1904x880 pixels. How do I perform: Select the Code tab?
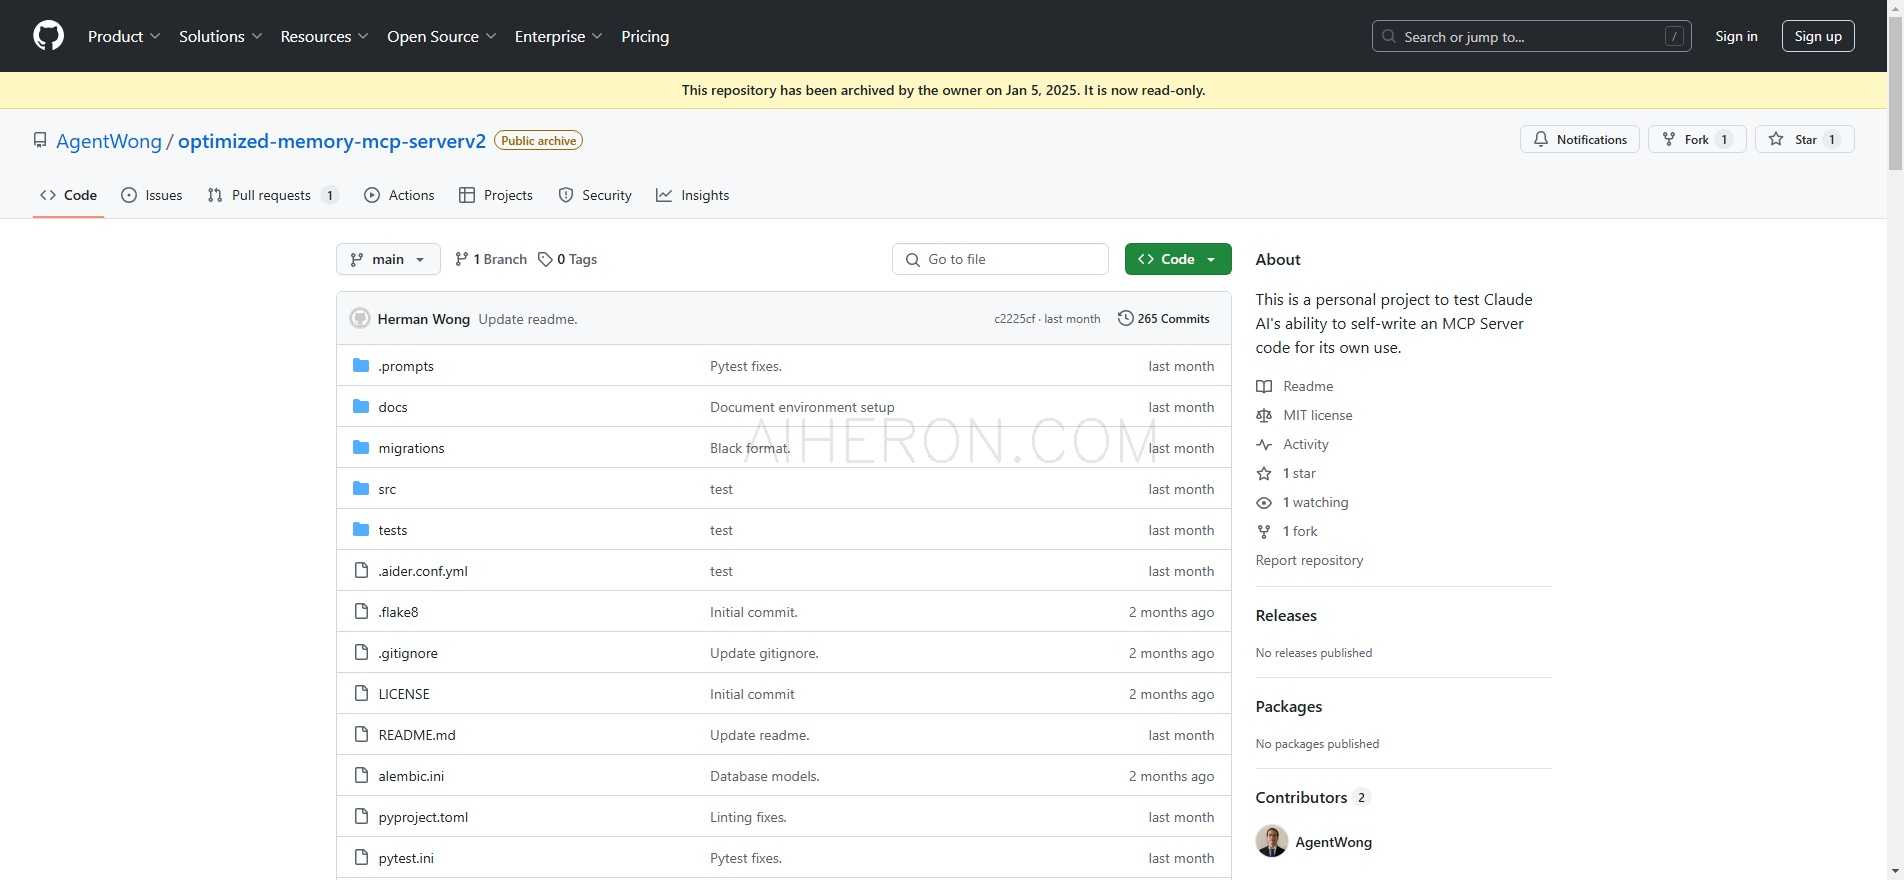pyautogui.click(x=68, y=195)
